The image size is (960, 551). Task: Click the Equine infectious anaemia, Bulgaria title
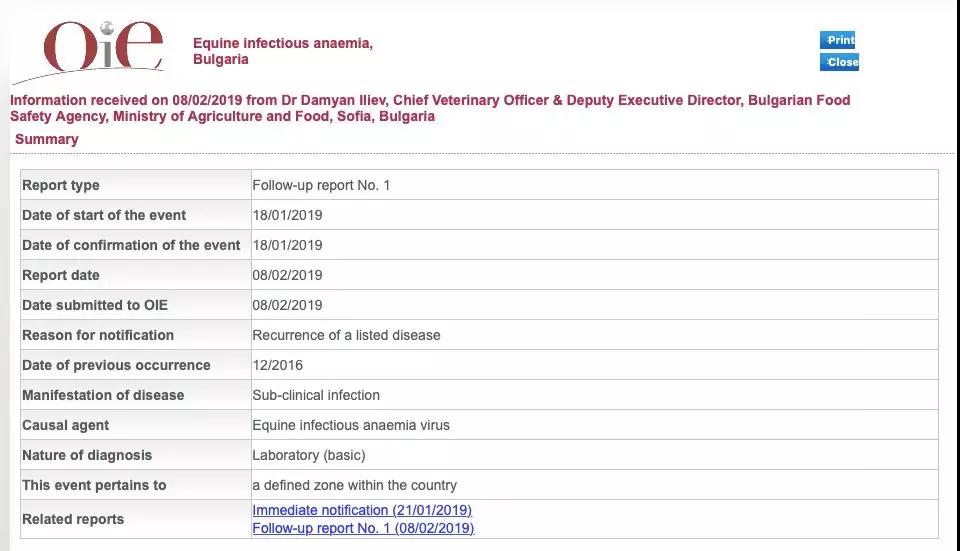(x=283, y=51)
